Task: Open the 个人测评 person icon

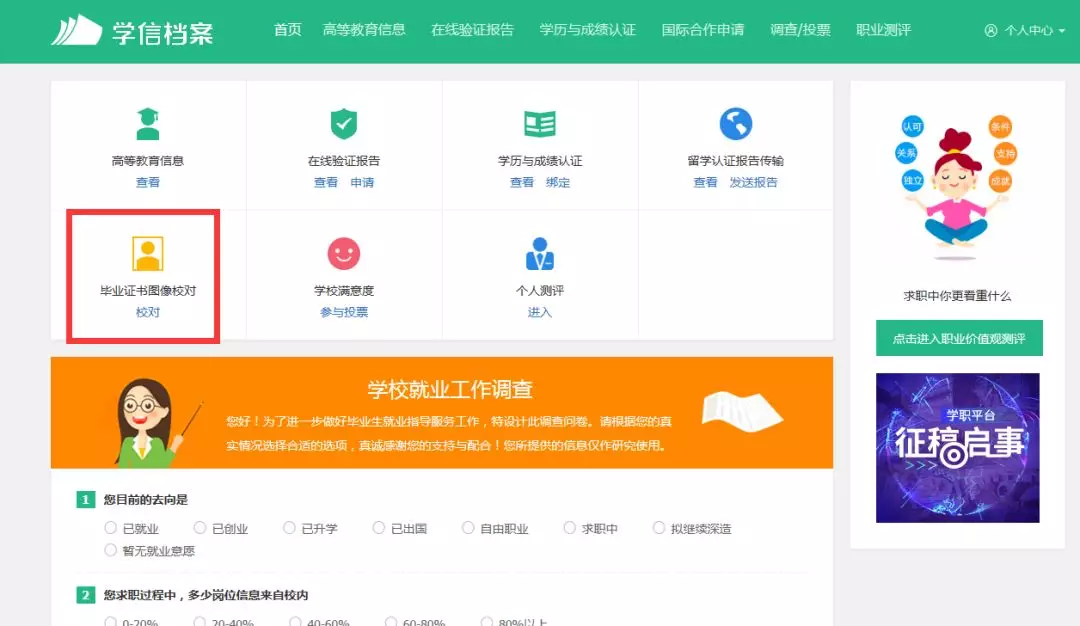Action: coord(540,254)
